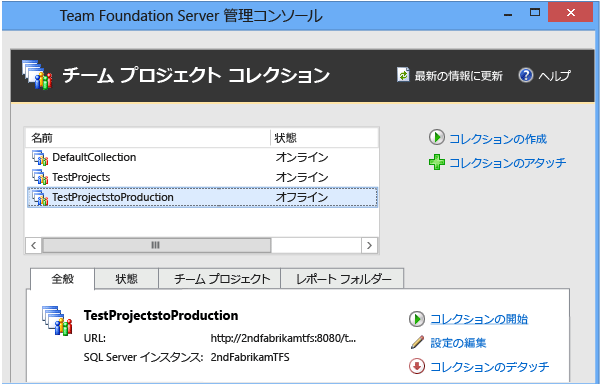Click the 設定の編集 link
The width and height of the screenshot is (600, 385).
(x=458, y=343)
